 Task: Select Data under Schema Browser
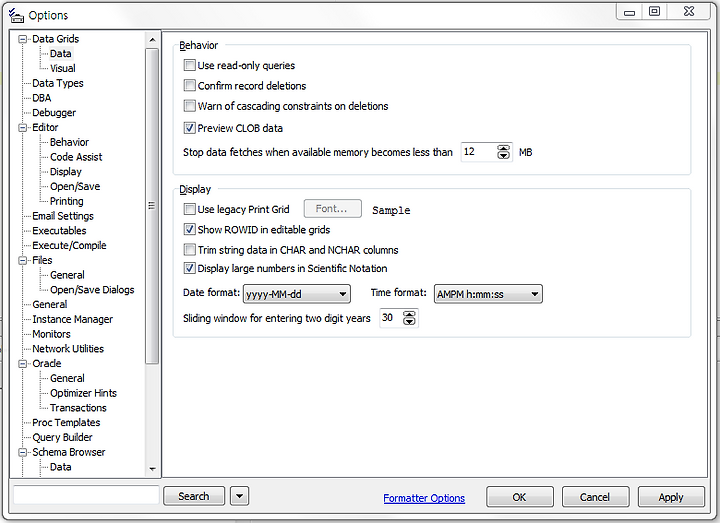click(61, 467)
